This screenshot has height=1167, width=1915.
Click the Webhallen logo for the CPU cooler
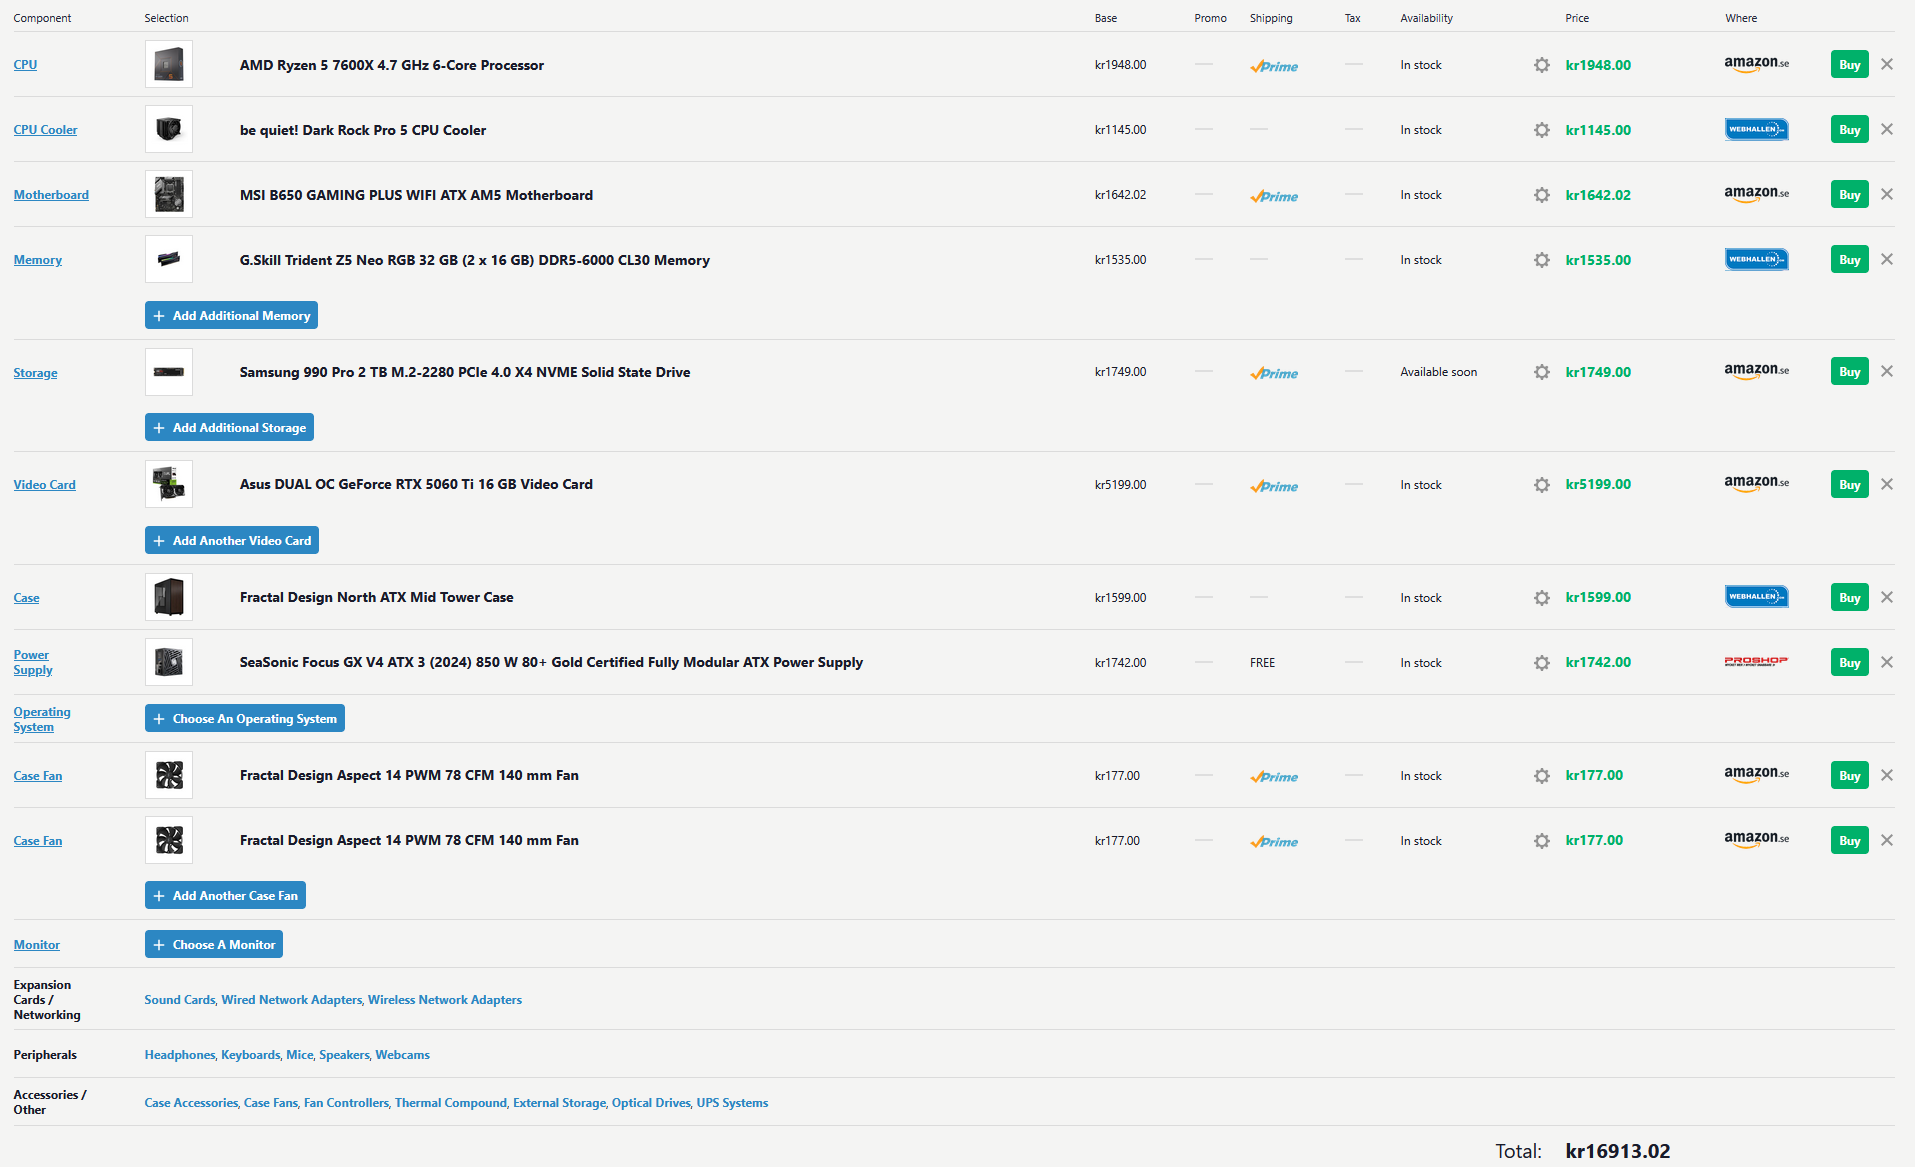(x=1757, y=129)
